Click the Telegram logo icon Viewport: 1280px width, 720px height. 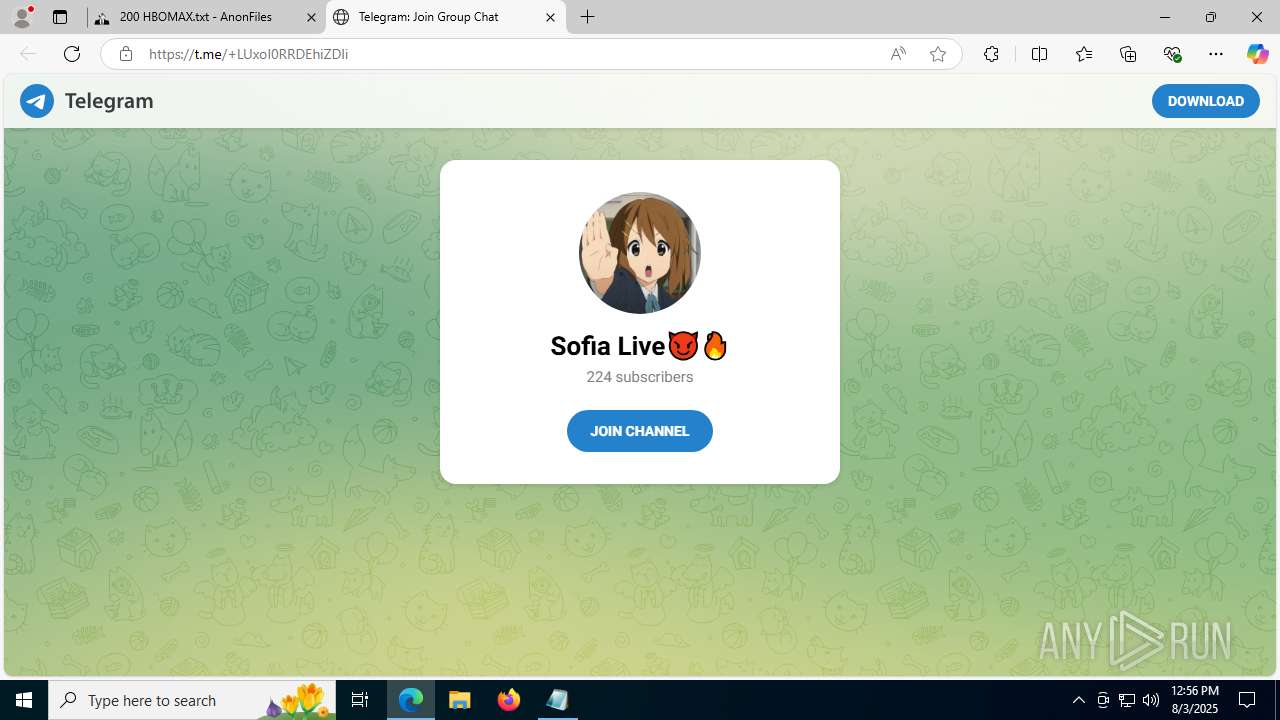(x=37, y=101)
